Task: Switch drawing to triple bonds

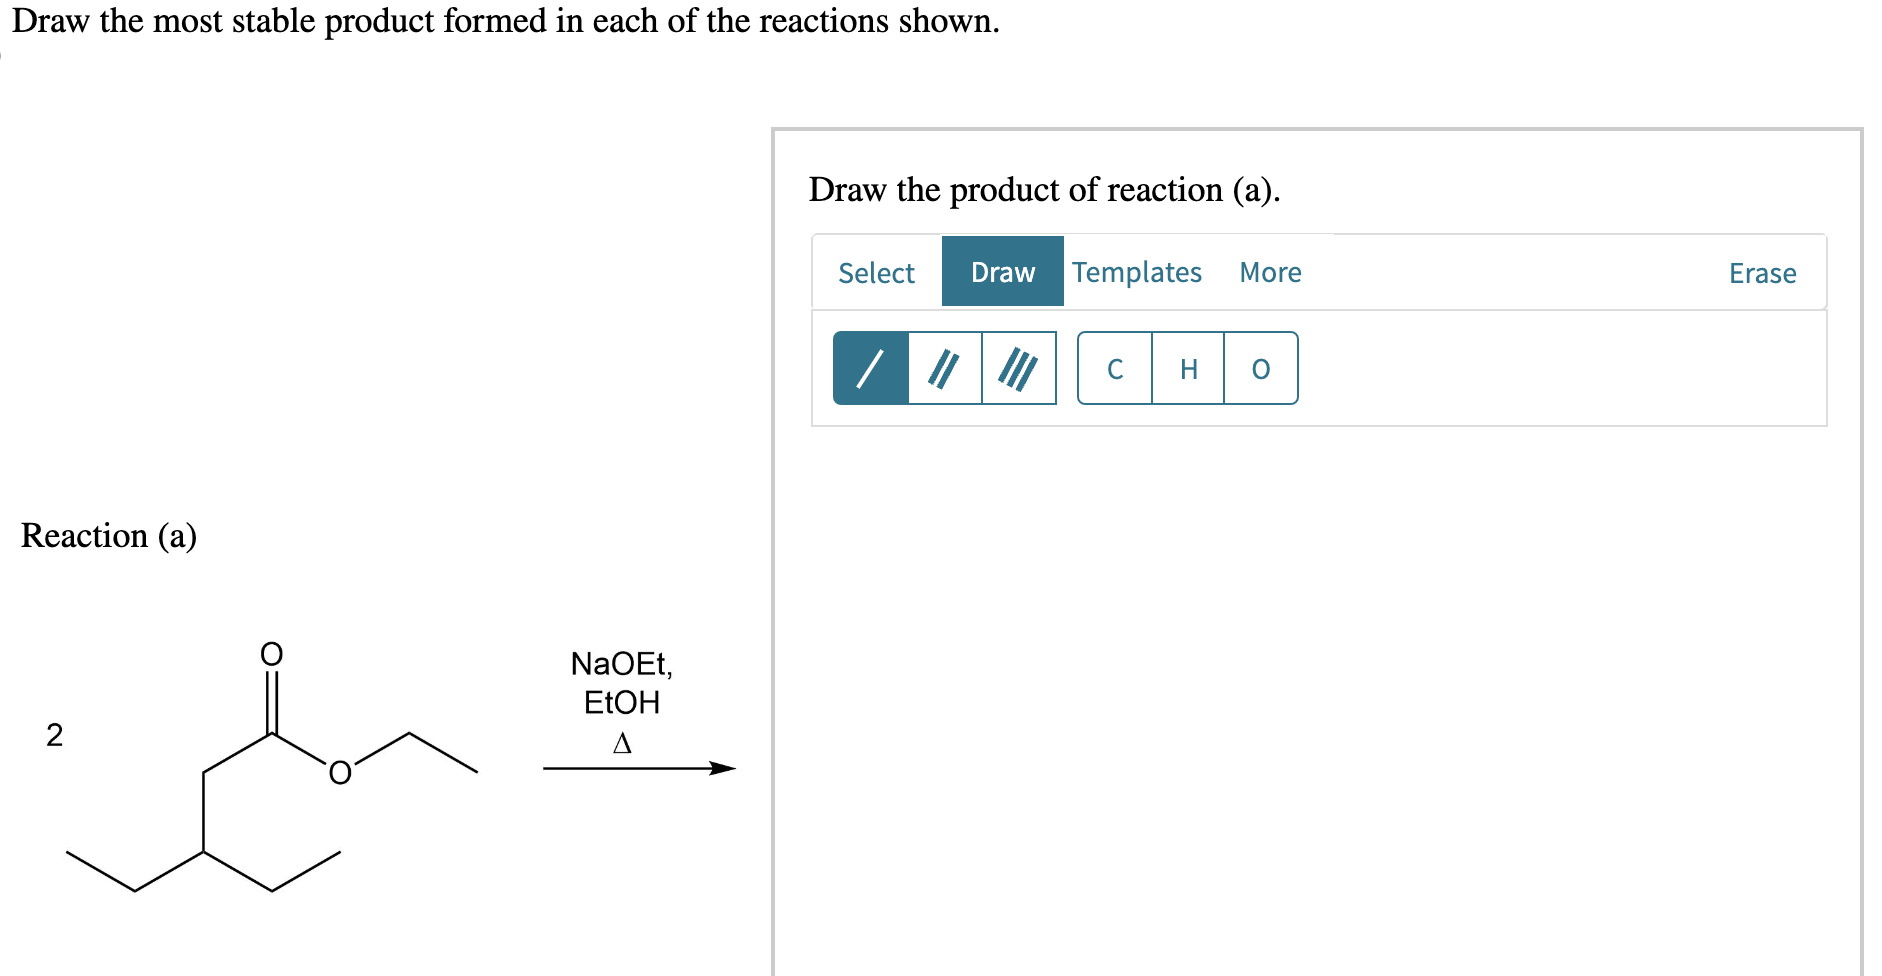Action: coord(1019,369)
